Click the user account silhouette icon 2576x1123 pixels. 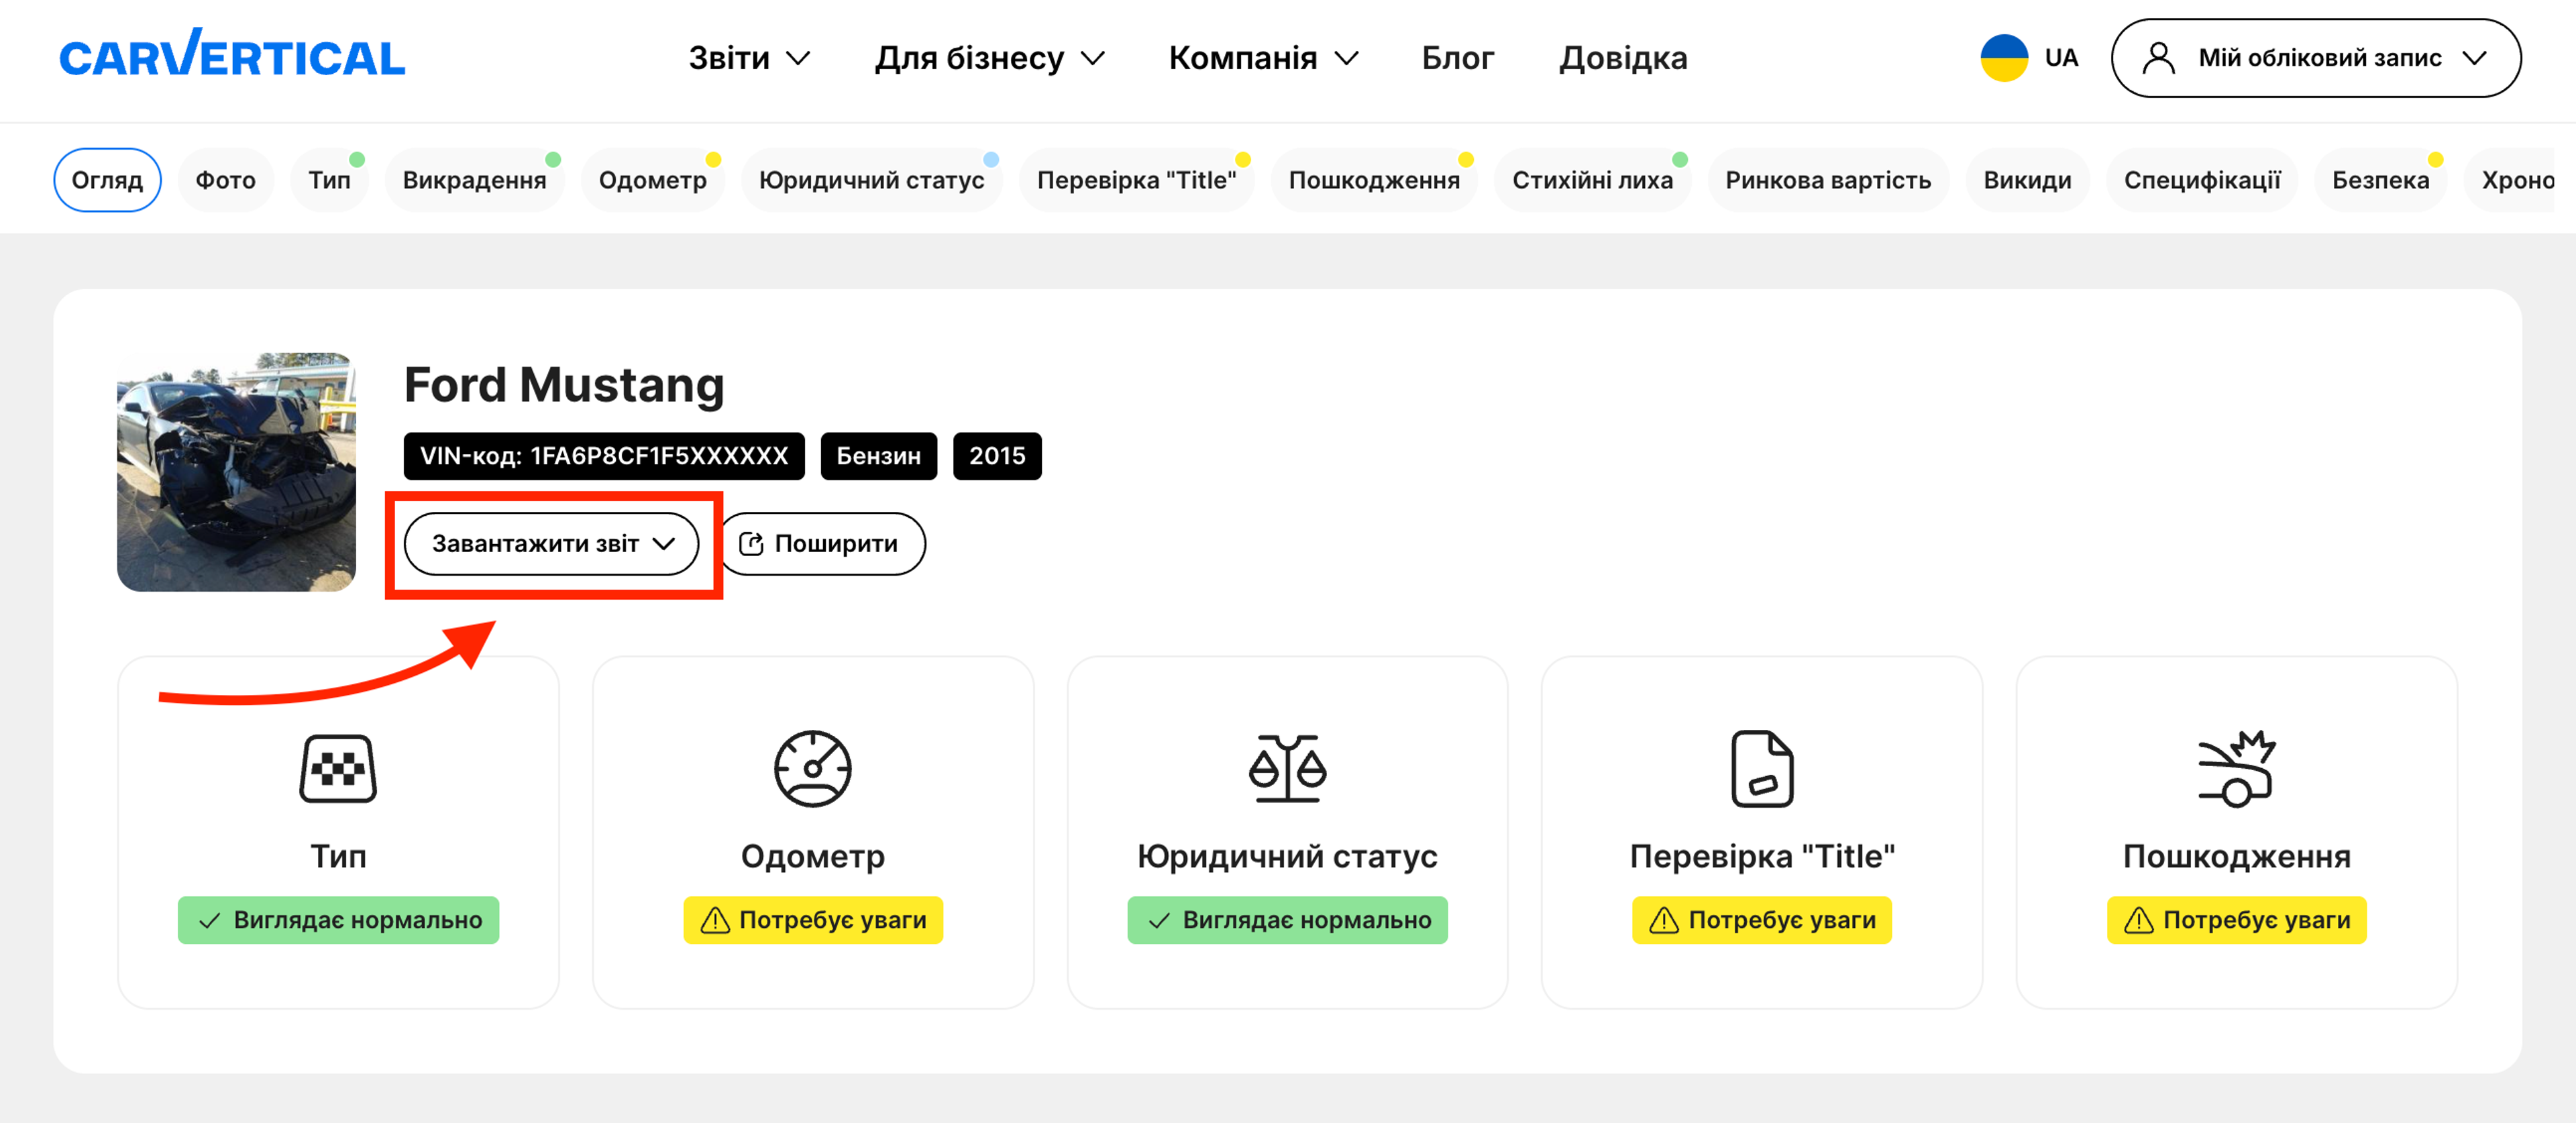click(x=2158, y=58)
